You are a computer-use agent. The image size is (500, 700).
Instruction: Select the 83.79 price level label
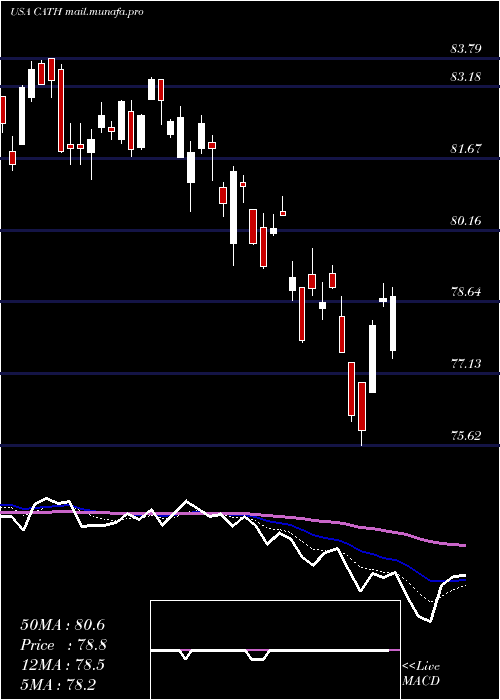[x=466, y=49]
